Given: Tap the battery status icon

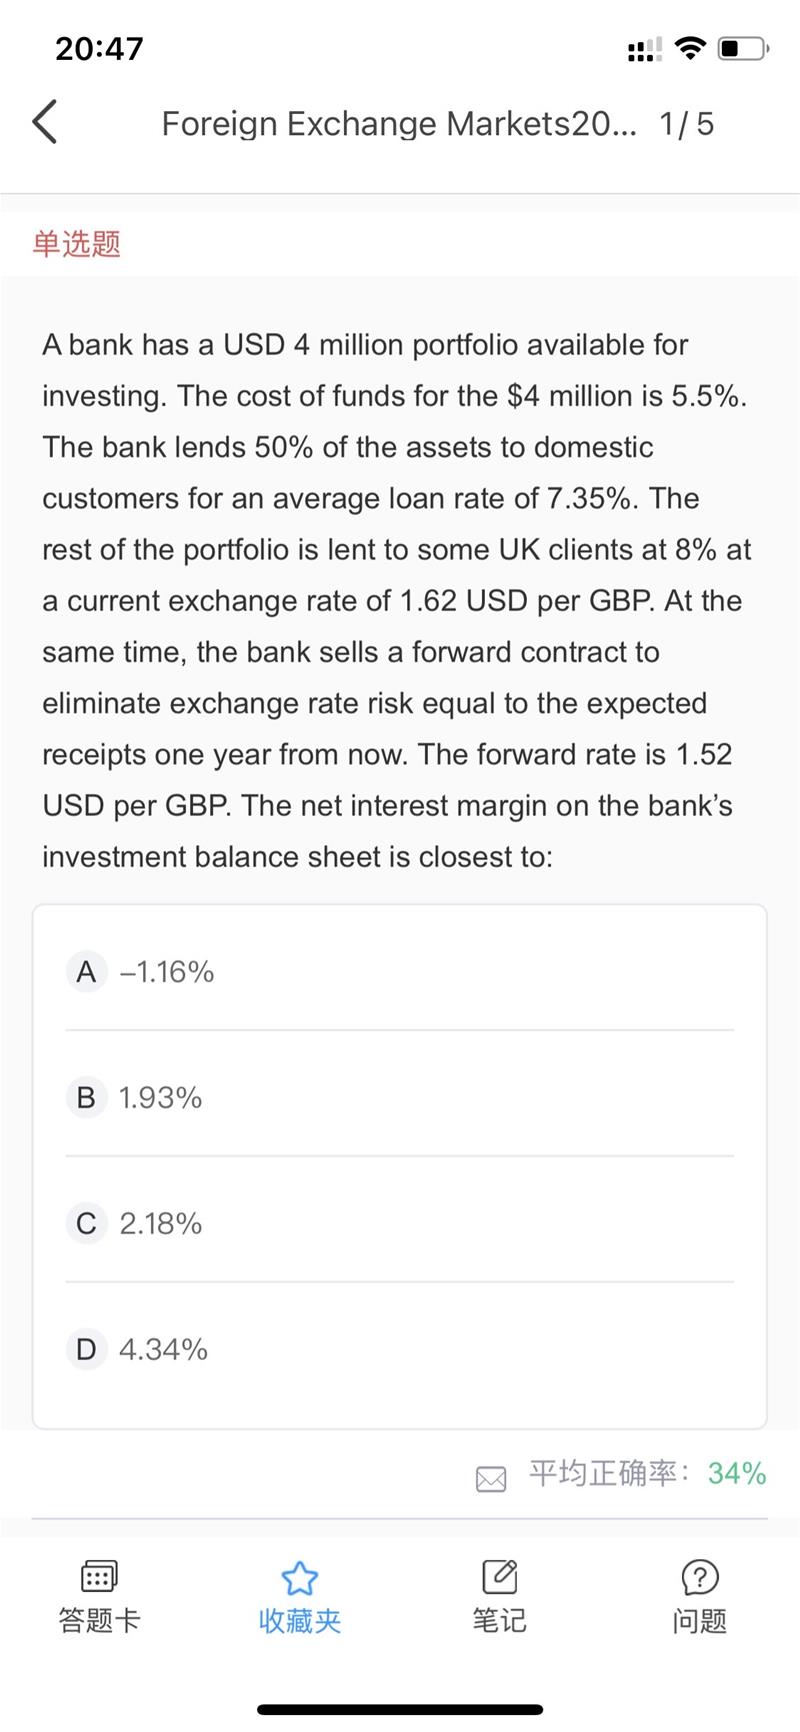Looking at the screenshot, I should (742, 48).
